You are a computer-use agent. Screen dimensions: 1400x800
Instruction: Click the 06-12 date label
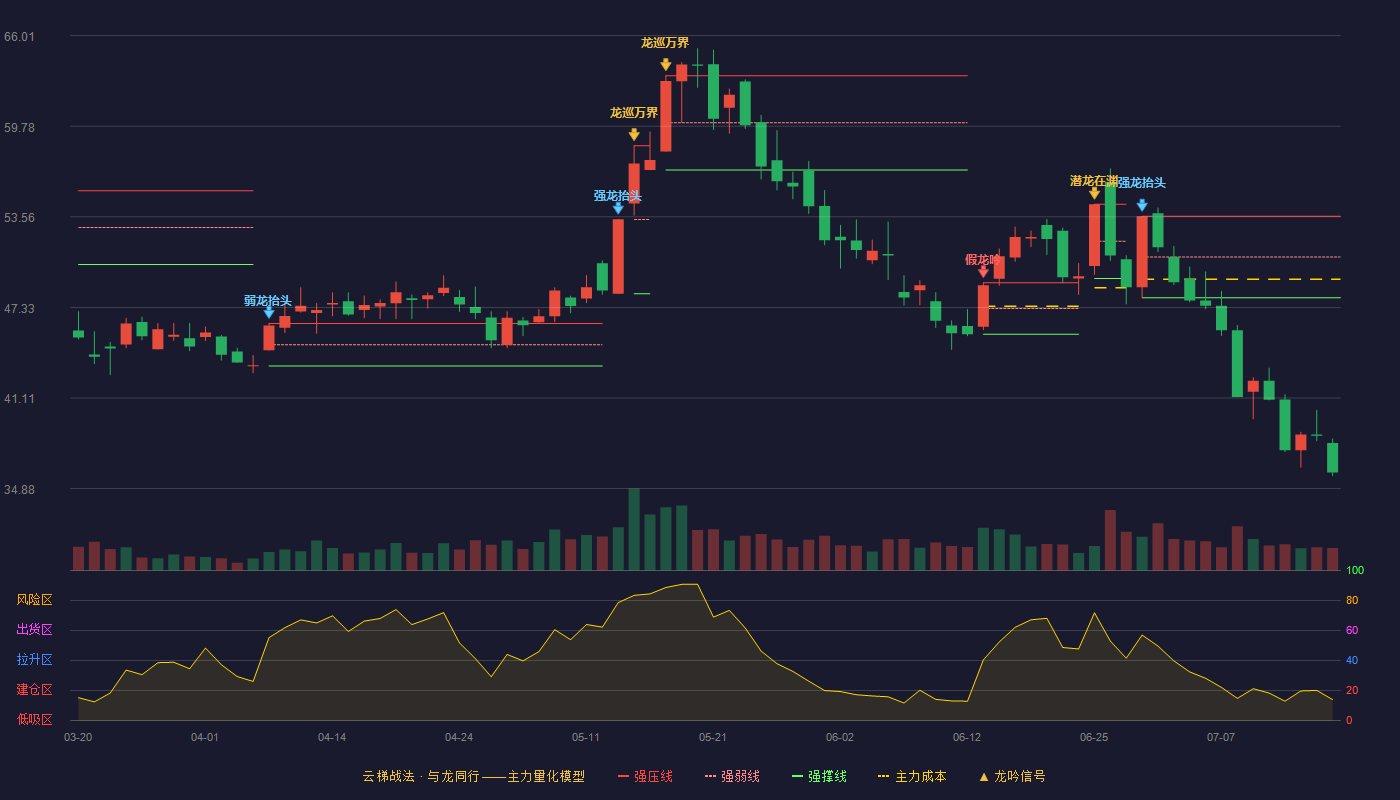tap(967, 737)
